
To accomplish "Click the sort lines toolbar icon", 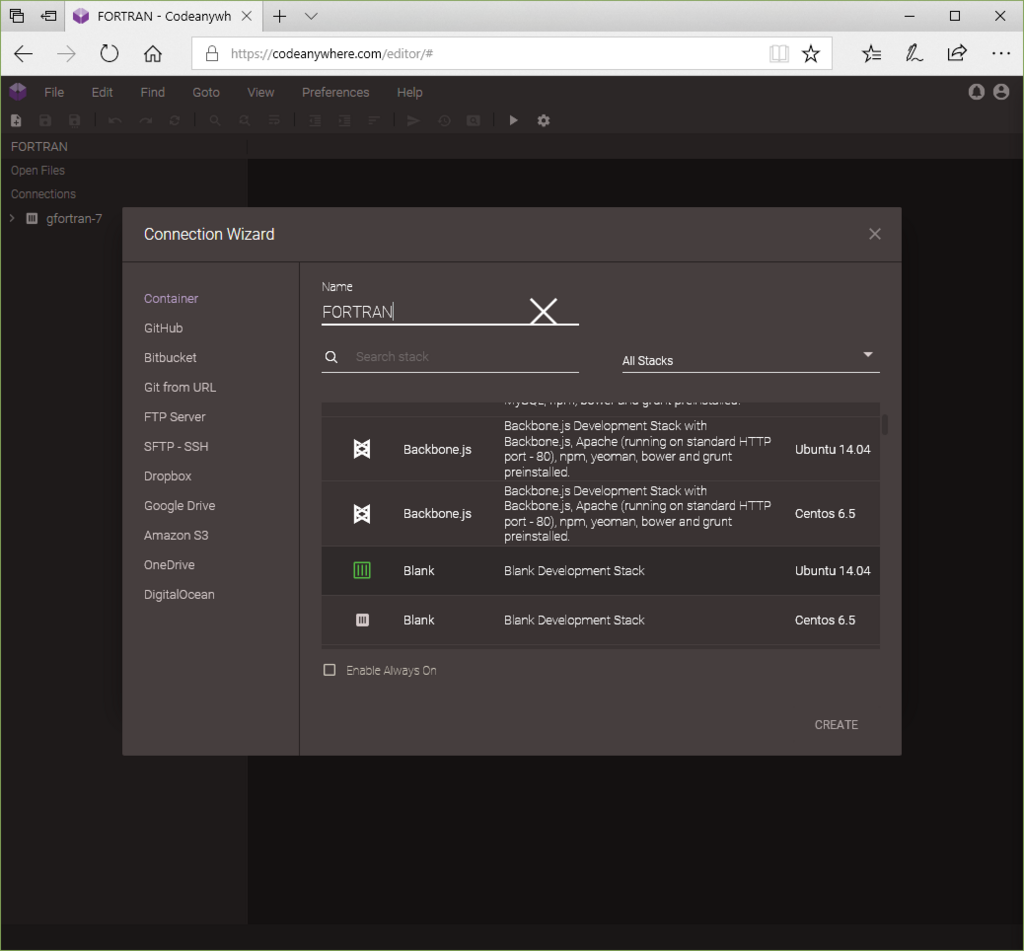I will pos(374,120).
